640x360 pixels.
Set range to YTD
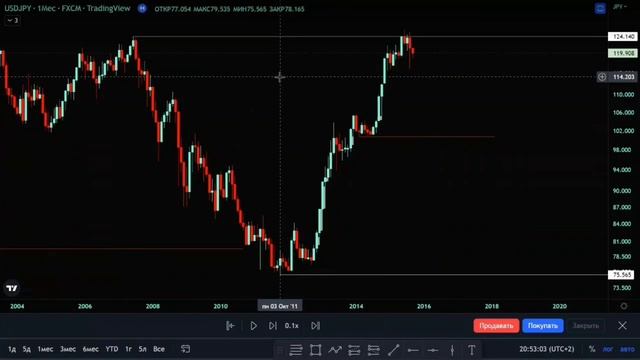[x=112, y=349]
